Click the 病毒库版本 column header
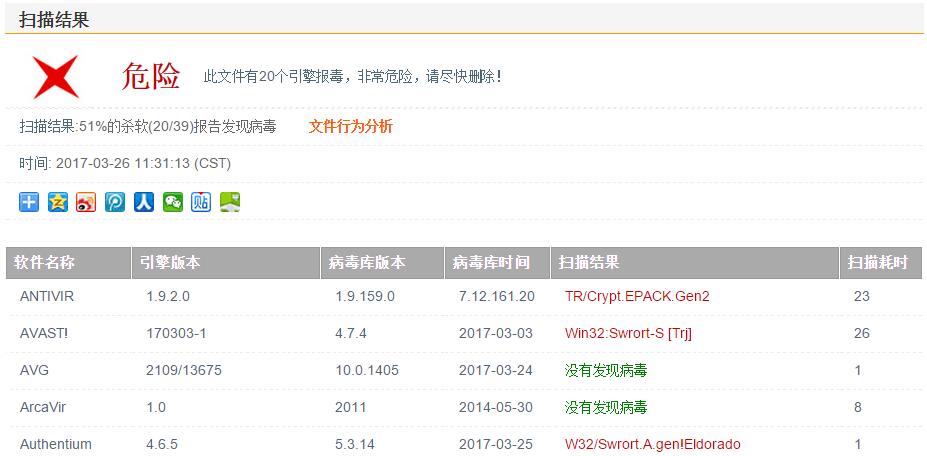 (383, 263)
